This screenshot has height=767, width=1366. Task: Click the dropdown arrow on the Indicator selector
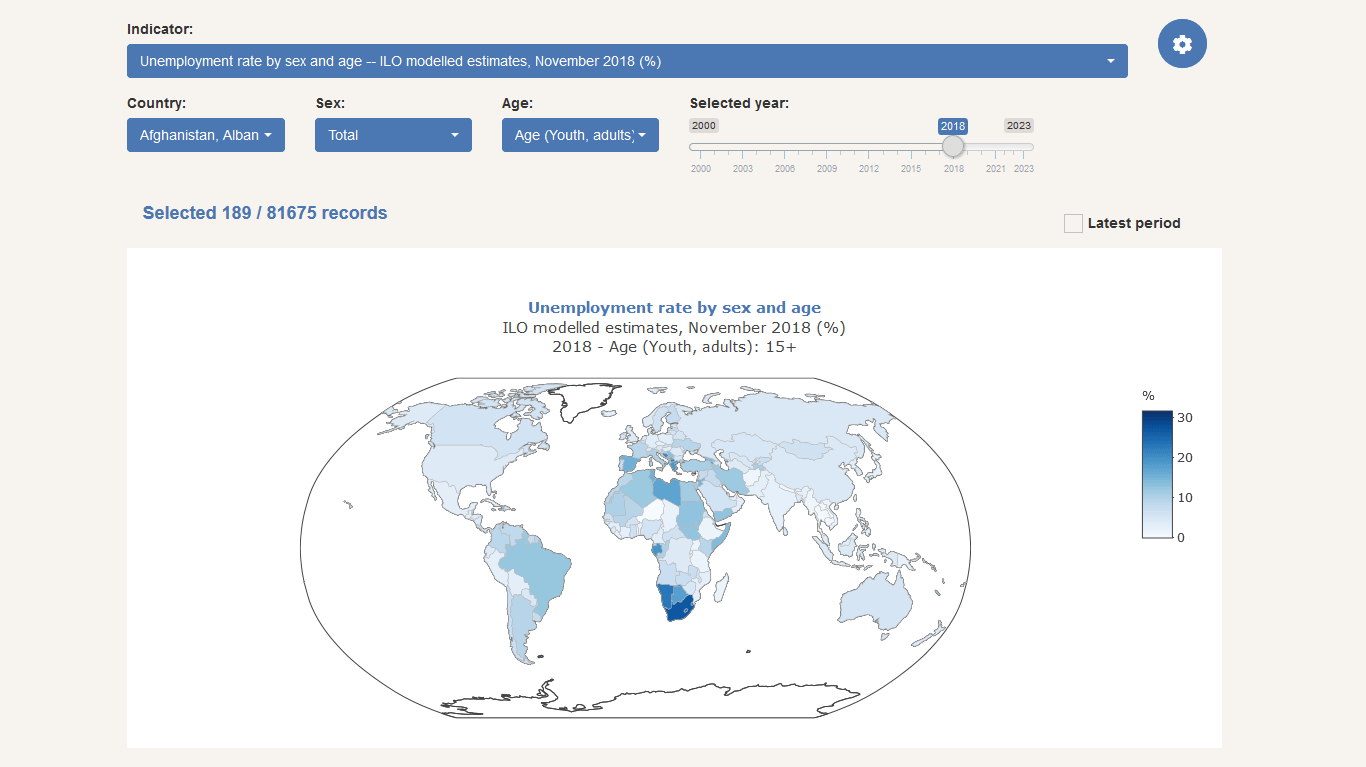[1110, 61]
